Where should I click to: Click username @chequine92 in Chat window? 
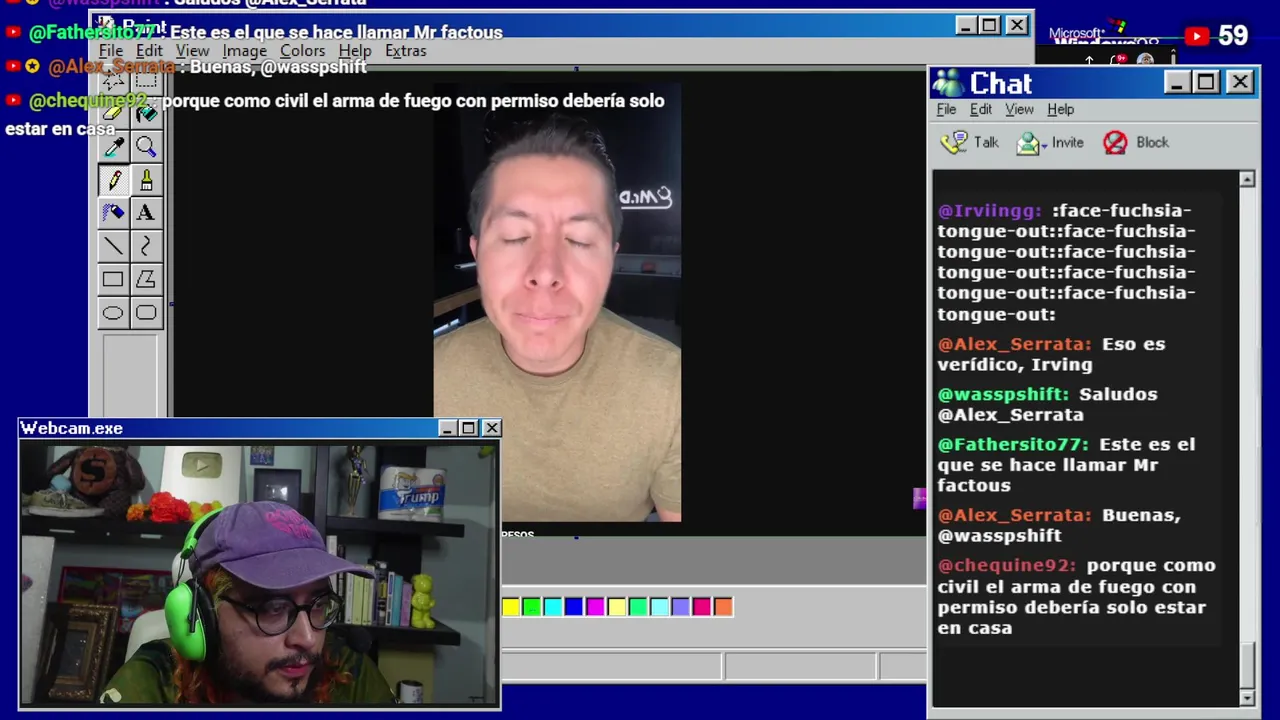click(1007, 566)
